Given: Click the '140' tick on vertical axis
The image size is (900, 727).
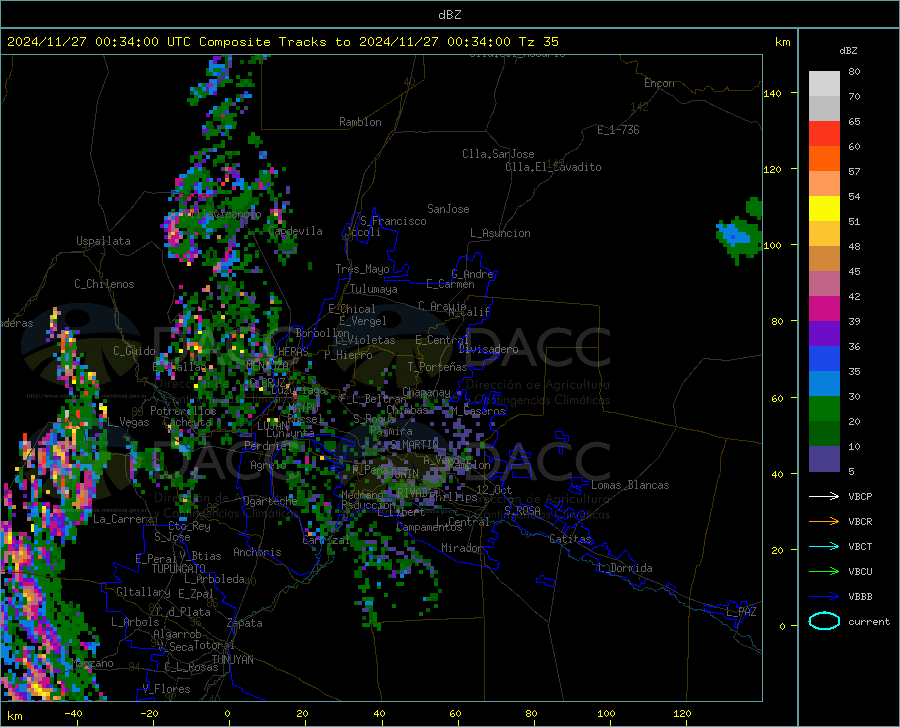Looking at the screenshot, I should point(772,94).
